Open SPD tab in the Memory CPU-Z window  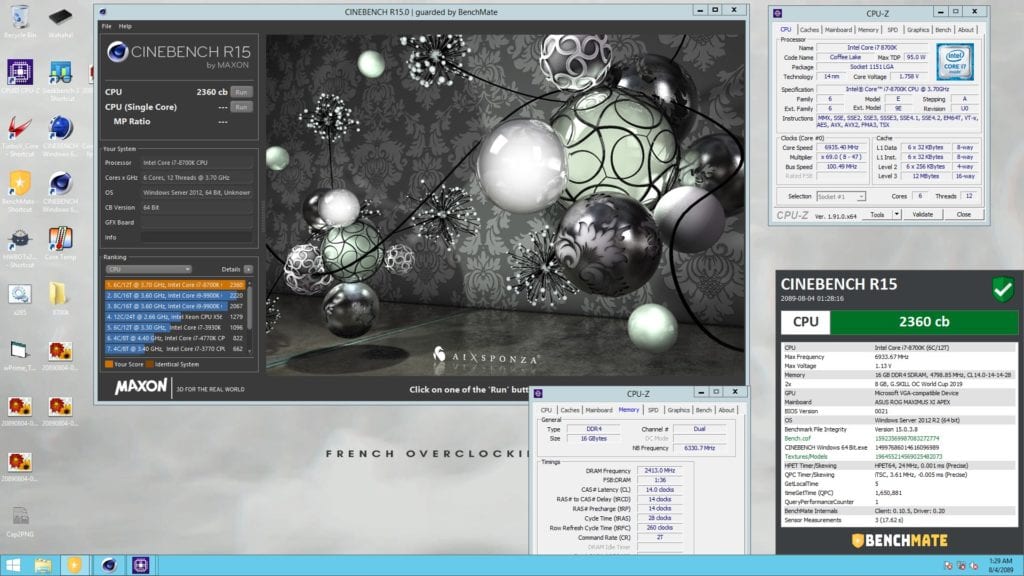653,410
